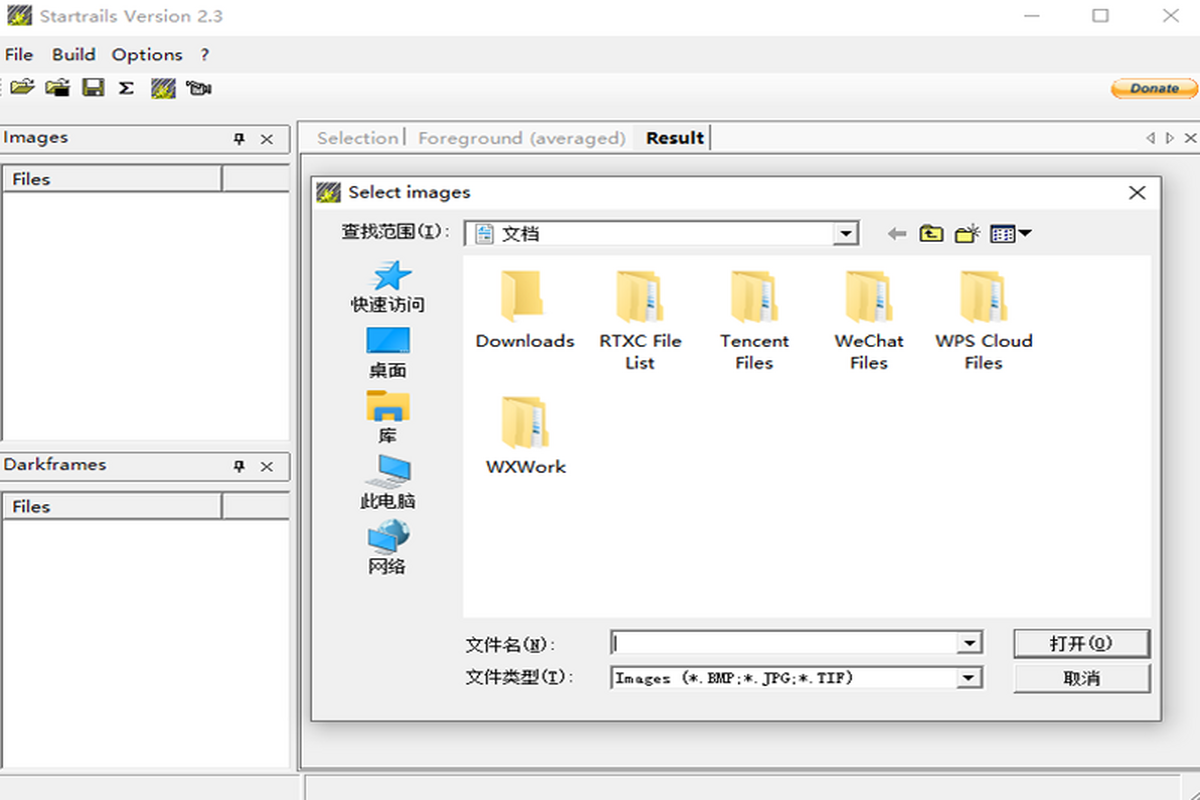
Task: Pin the Images panel
Action: tap(239, 139)
